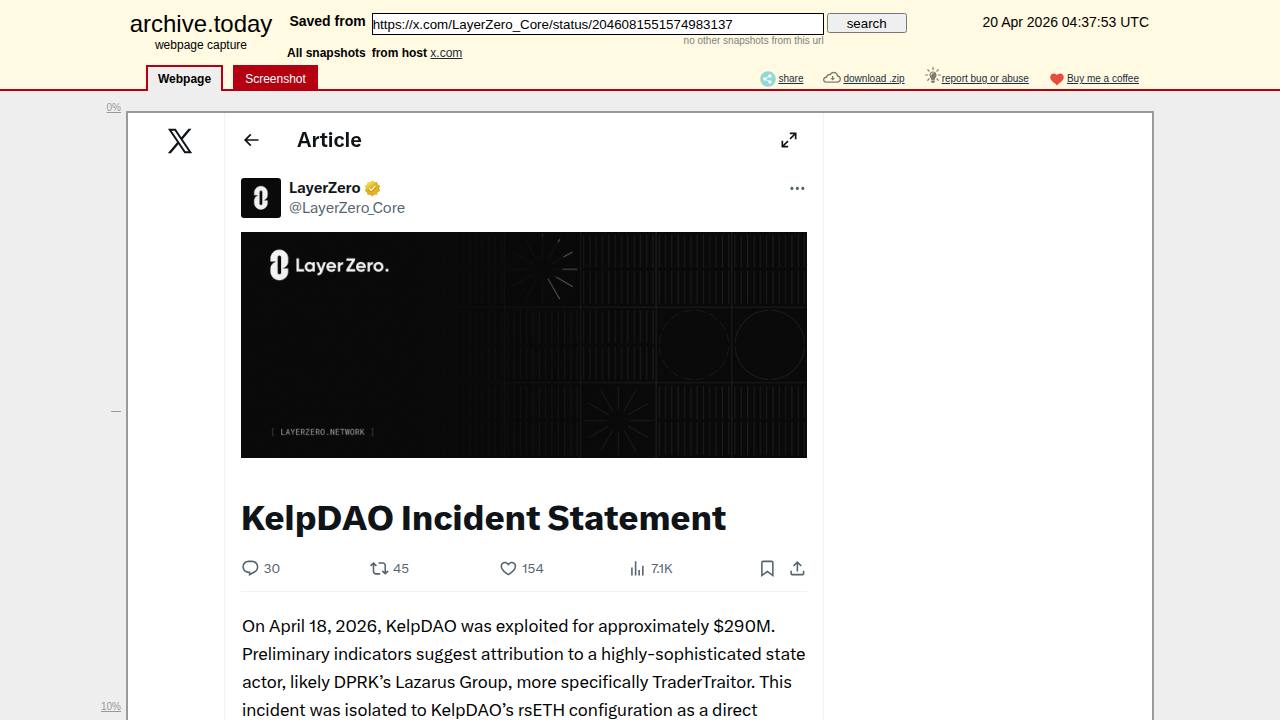Open the share link
The height and width of the screenshot is (720, 1280).
[x=791, y=79]
